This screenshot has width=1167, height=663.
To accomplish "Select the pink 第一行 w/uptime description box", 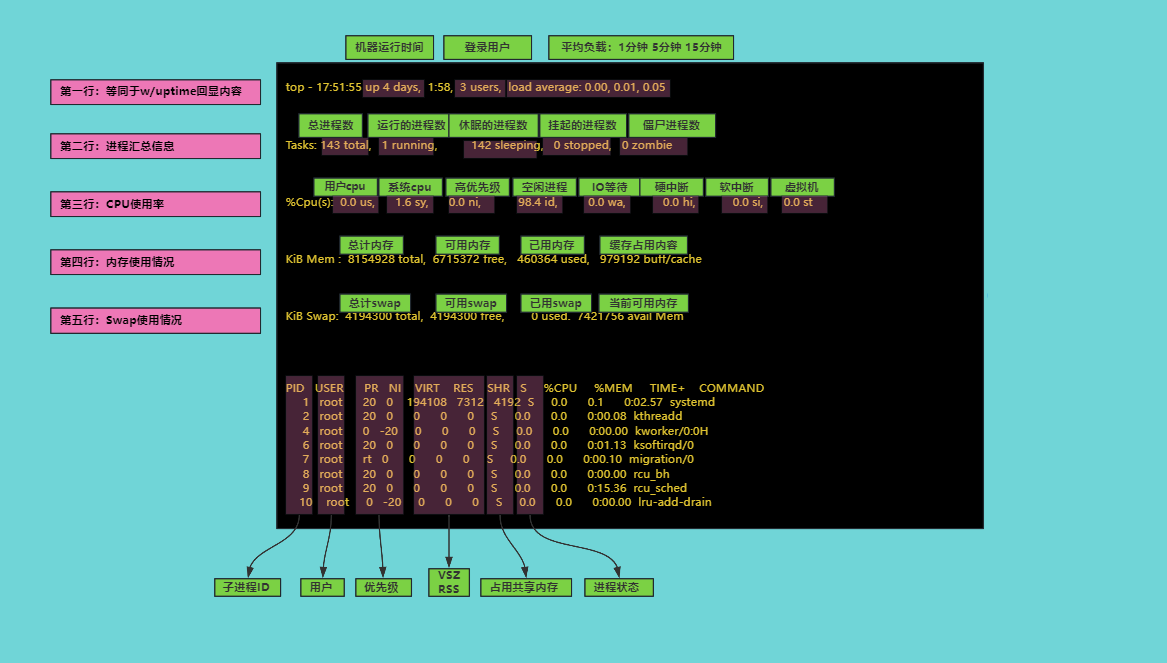I will coord(156,92).
